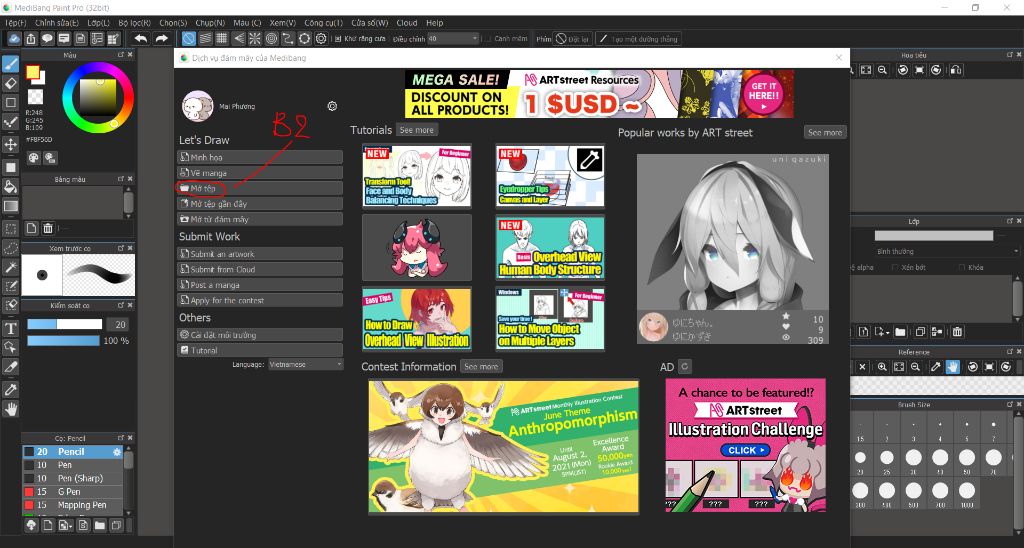This screenshot has height=548, width=1024.
Task: Open Cloud menu
Action: coord(407,23)
